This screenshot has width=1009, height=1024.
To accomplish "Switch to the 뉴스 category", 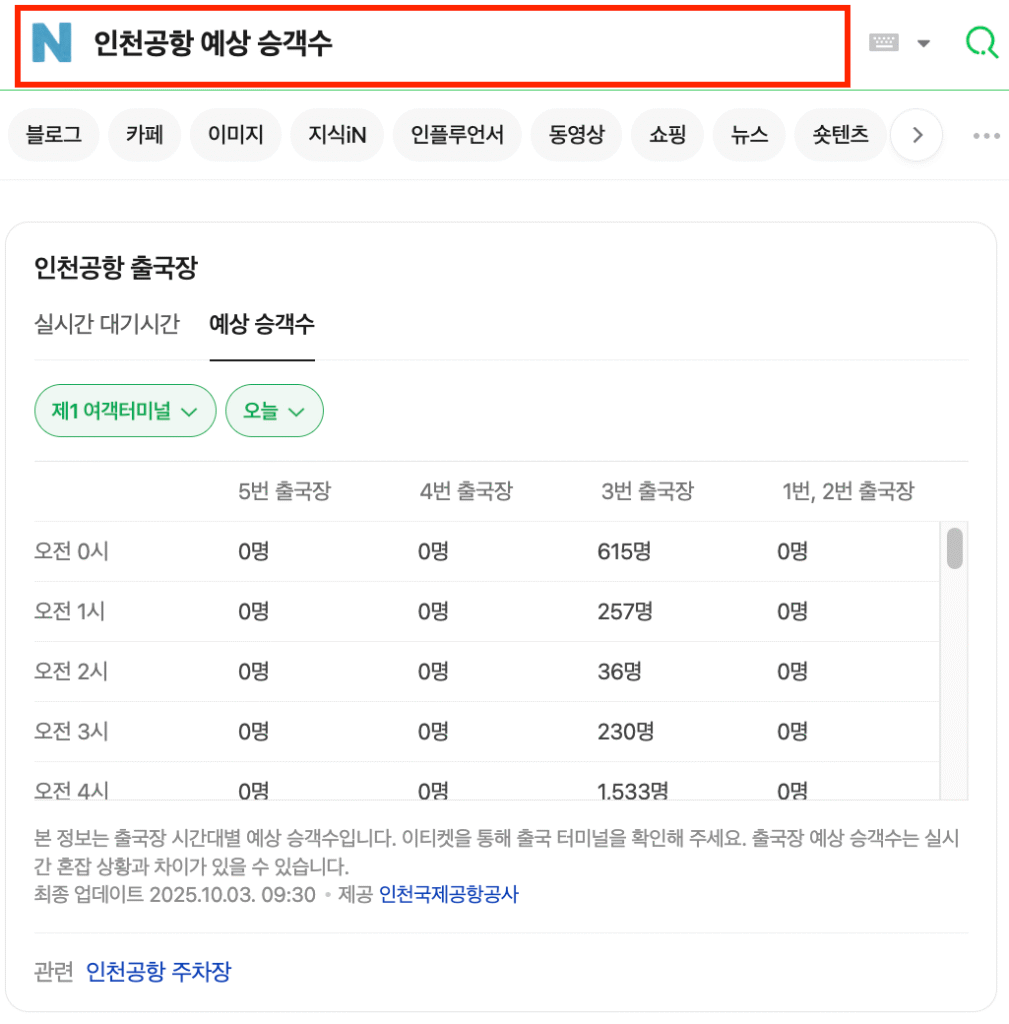I will [749, 135].
